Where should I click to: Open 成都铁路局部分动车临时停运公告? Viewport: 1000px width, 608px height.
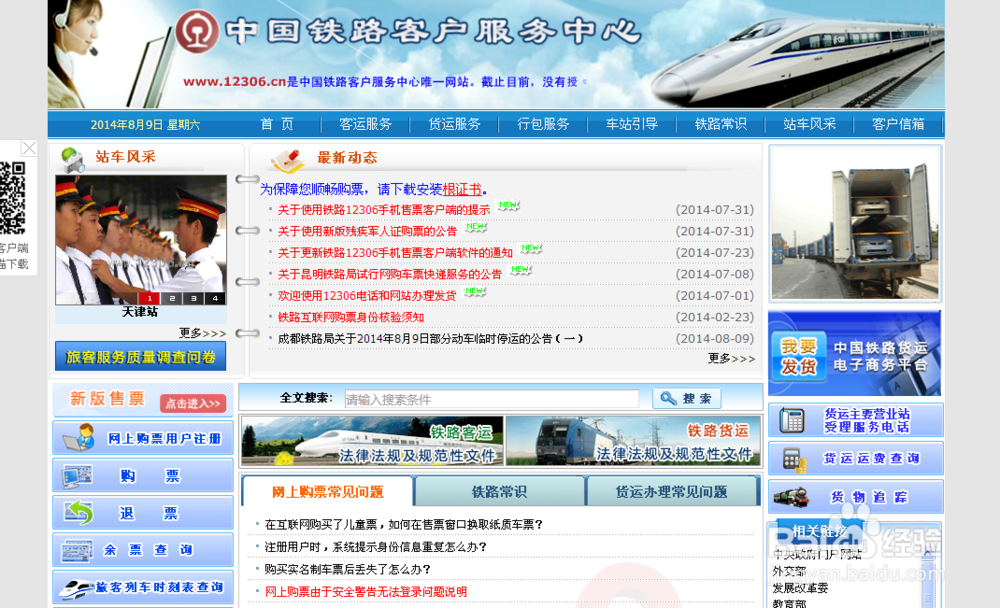430,338
